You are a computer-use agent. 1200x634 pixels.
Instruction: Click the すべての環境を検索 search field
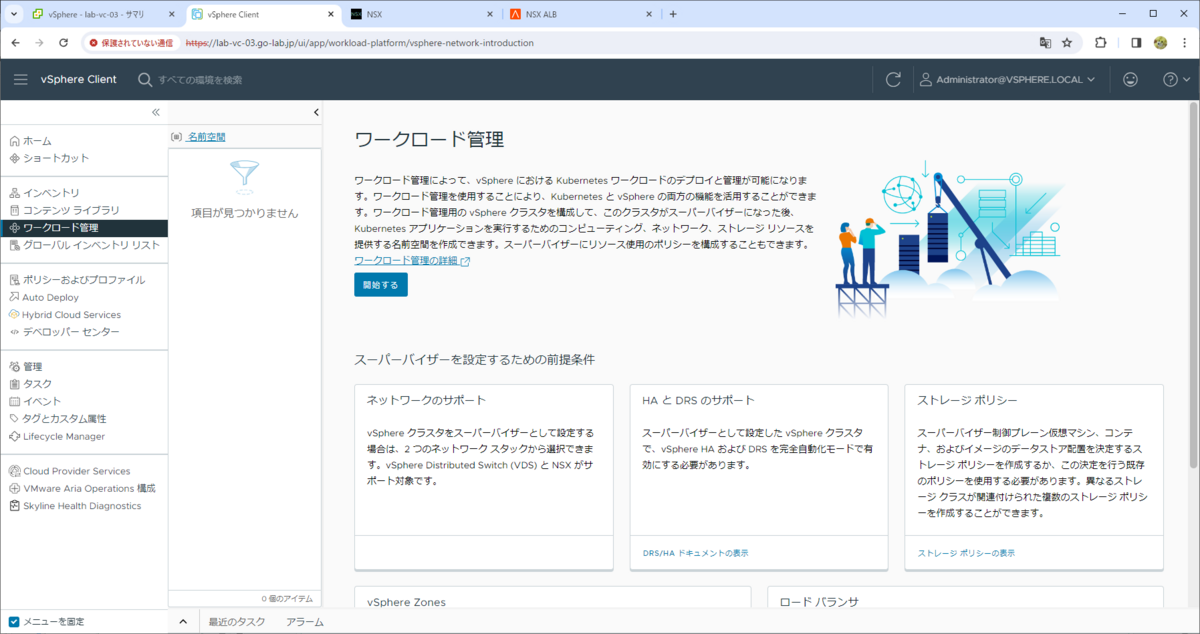point(200,79)
